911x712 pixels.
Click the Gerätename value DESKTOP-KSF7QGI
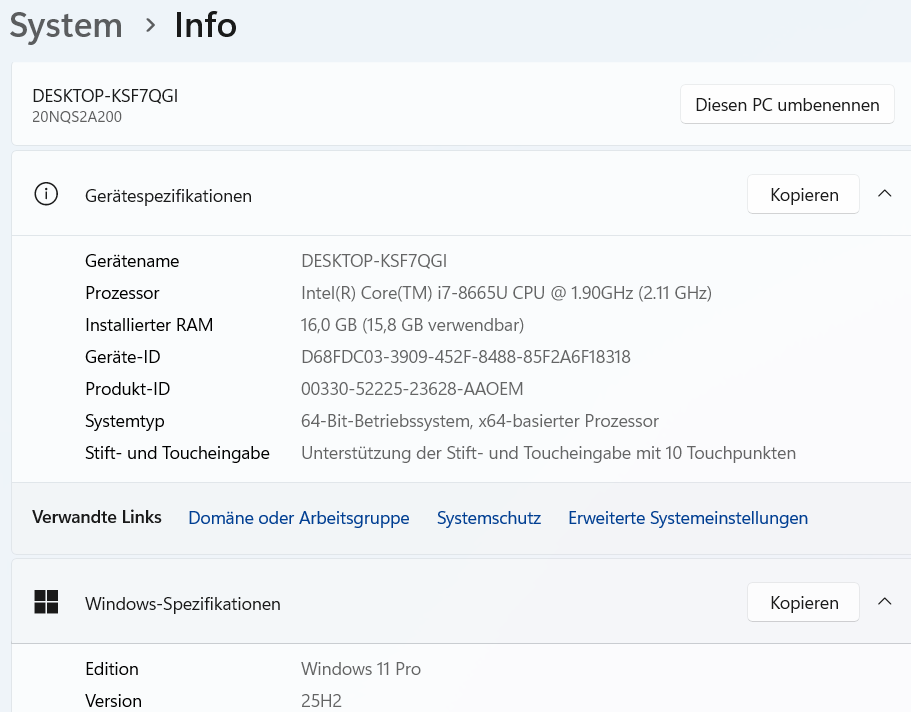[374, 261]
